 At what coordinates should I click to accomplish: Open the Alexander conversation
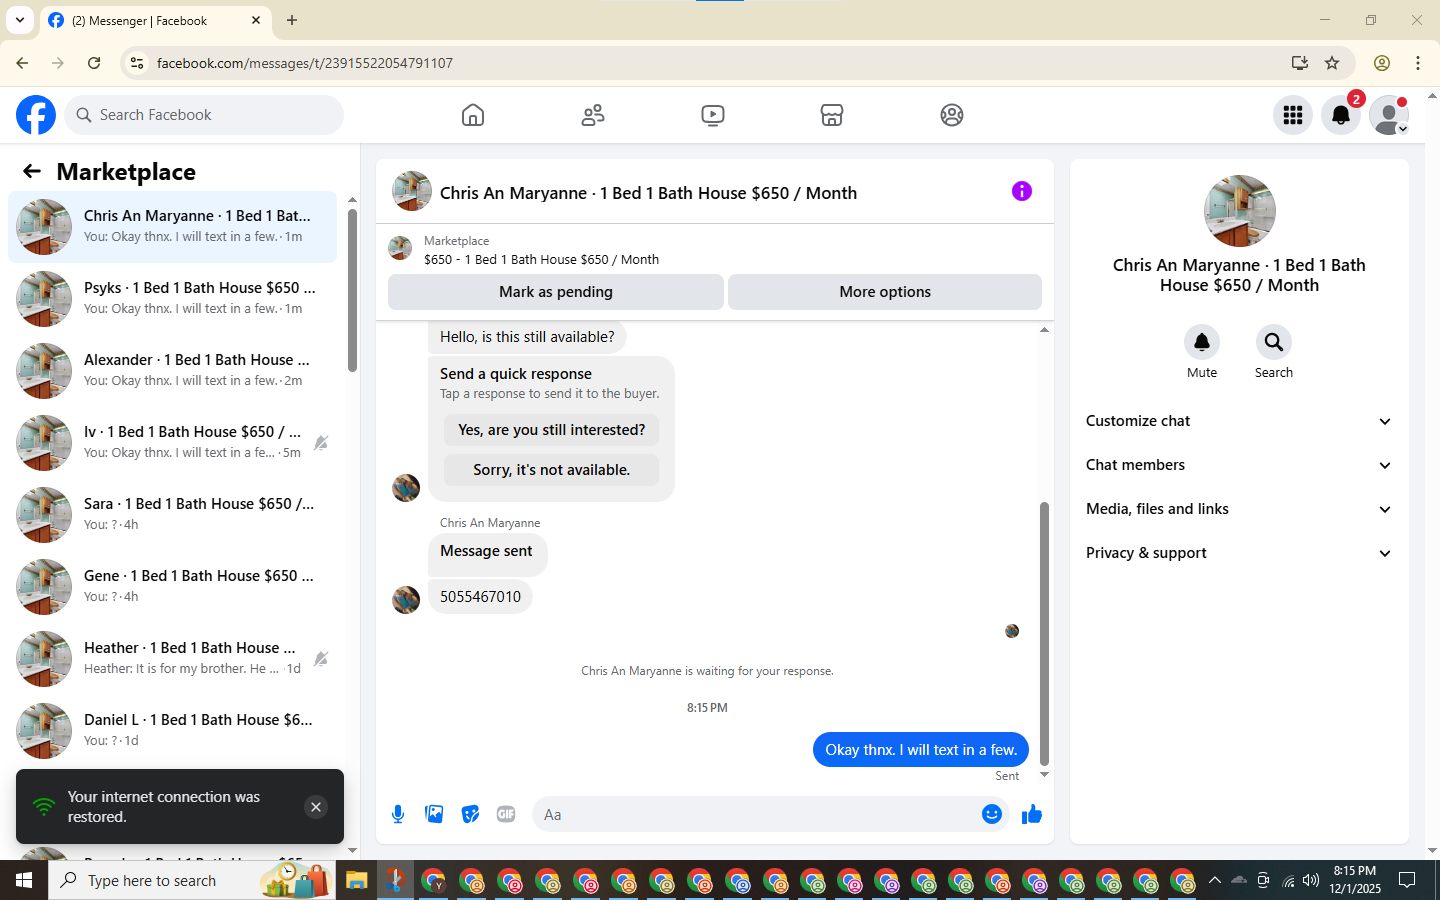[x=173, y=371]
